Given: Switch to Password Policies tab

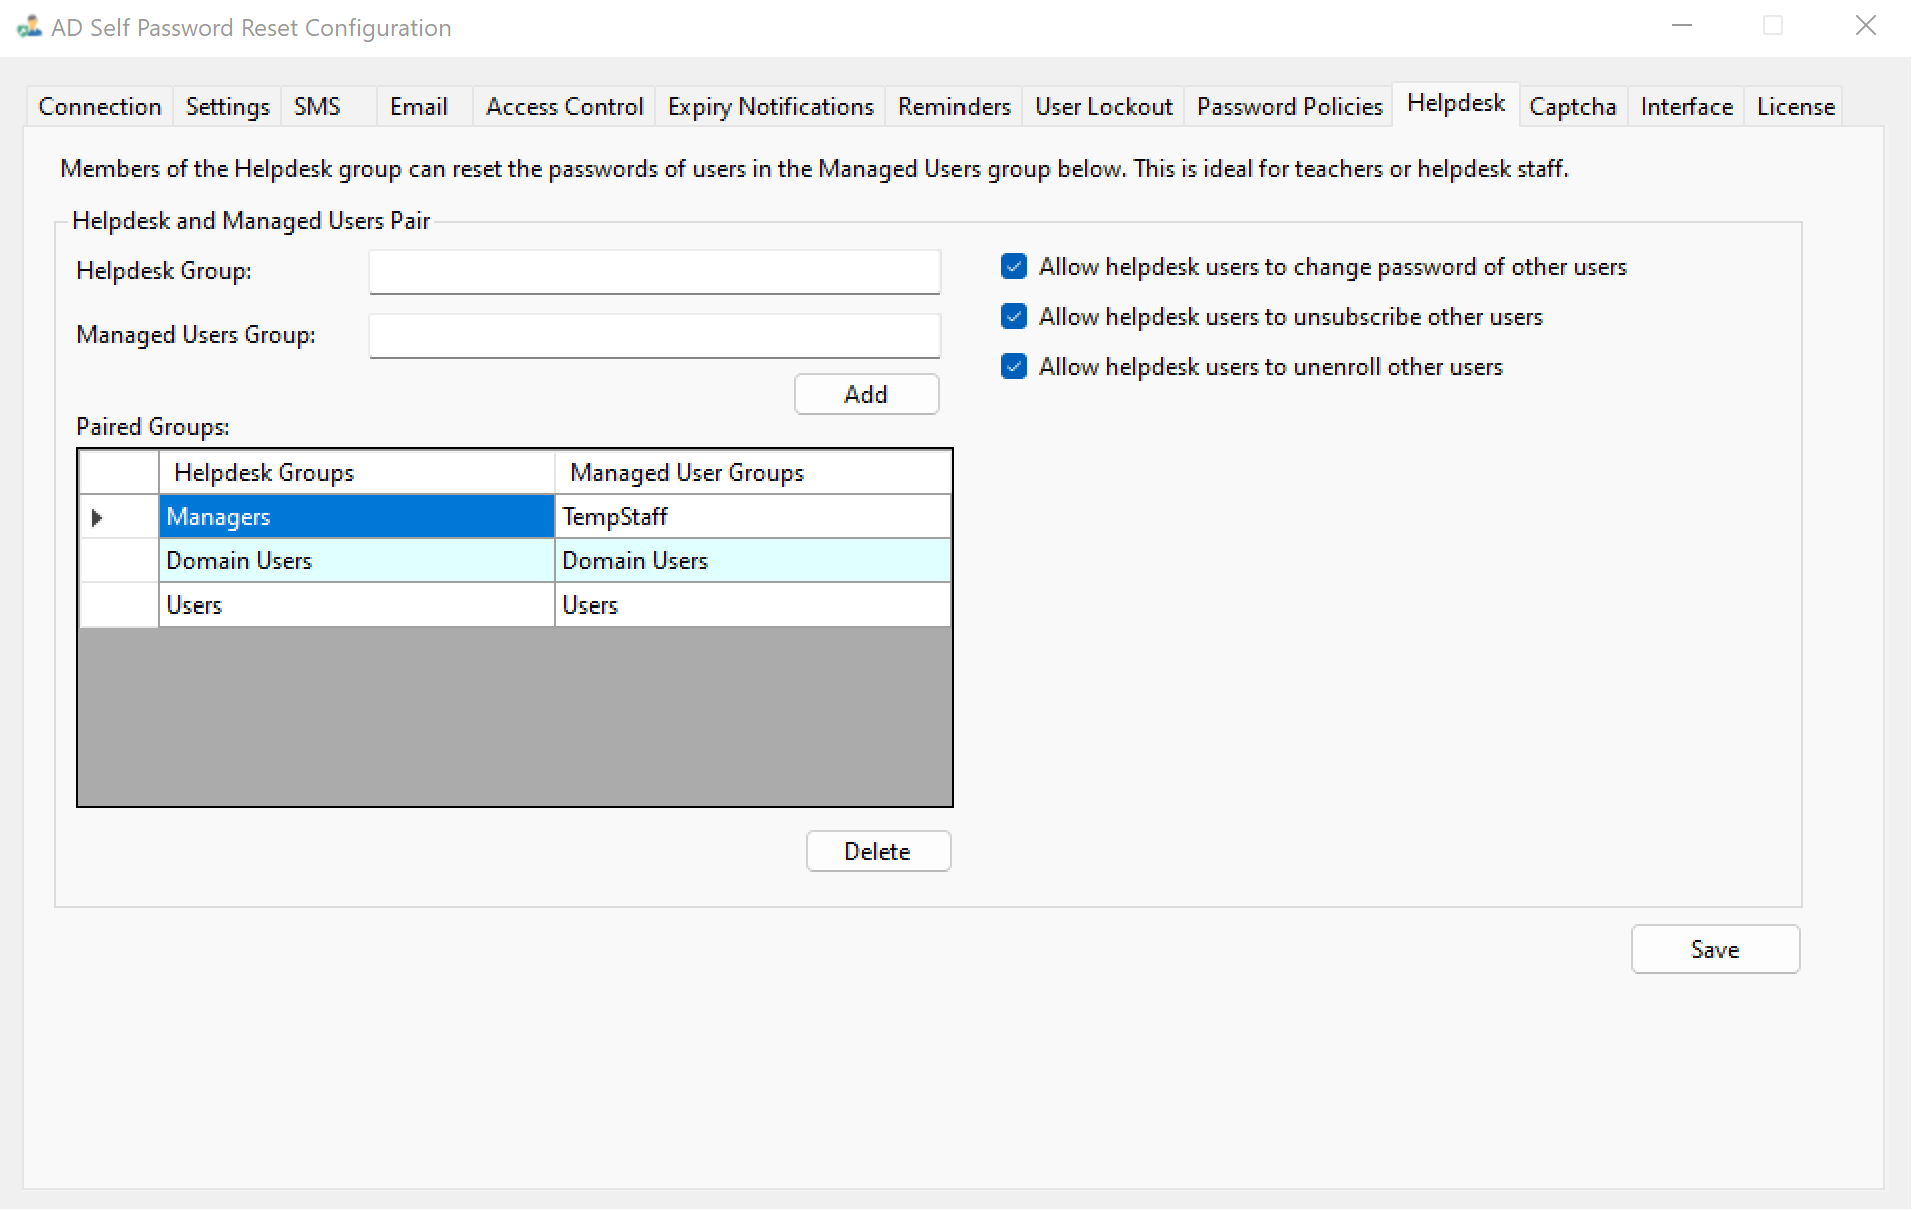Looking at the screenshot, I should point(1289,106).
